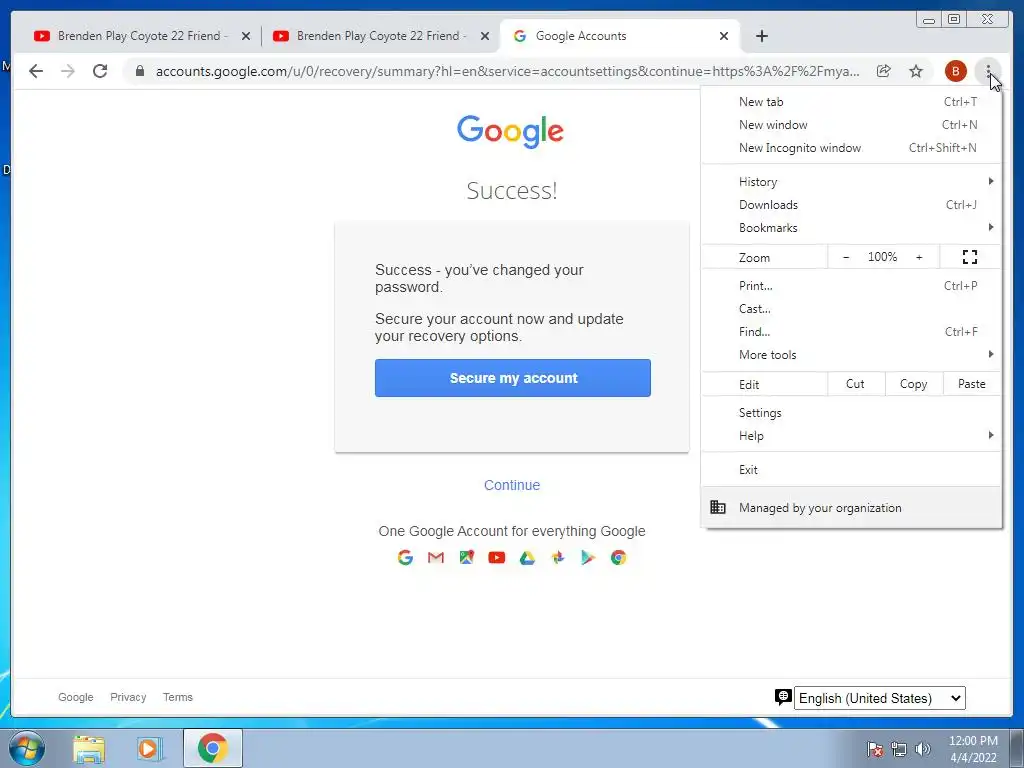The height and width of the screenshot is (768, 1024).
Task: Open the Privacy footer link
Action: pyautogui.click(x=128, y=697)
